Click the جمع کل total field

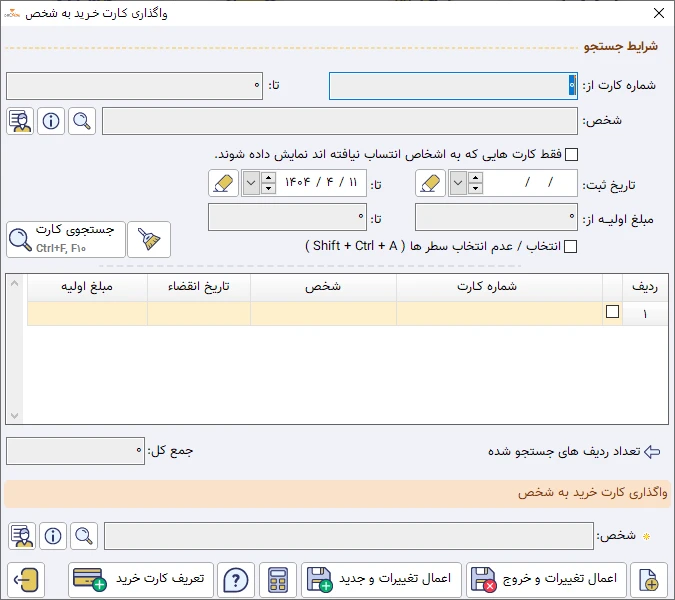tap(75, 451)
